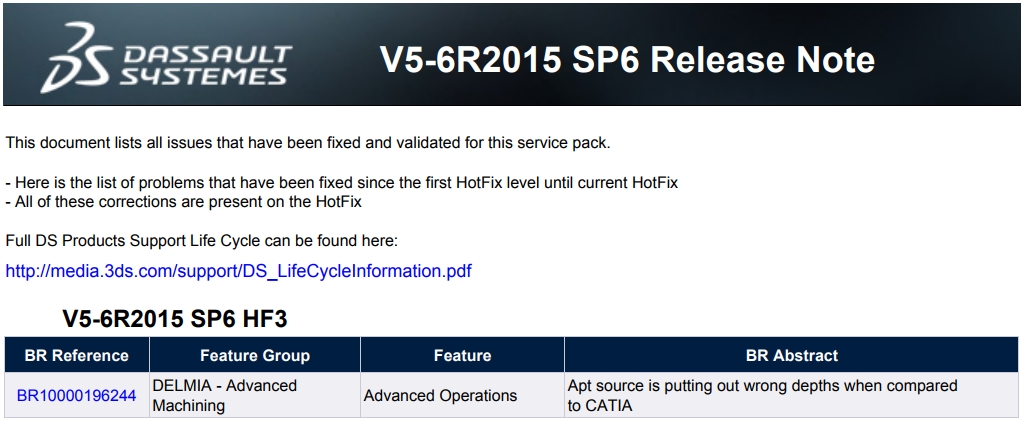Click the V5-6R2015 SP6 HF3 heading

pyautogui.click(x=175, y=319)
